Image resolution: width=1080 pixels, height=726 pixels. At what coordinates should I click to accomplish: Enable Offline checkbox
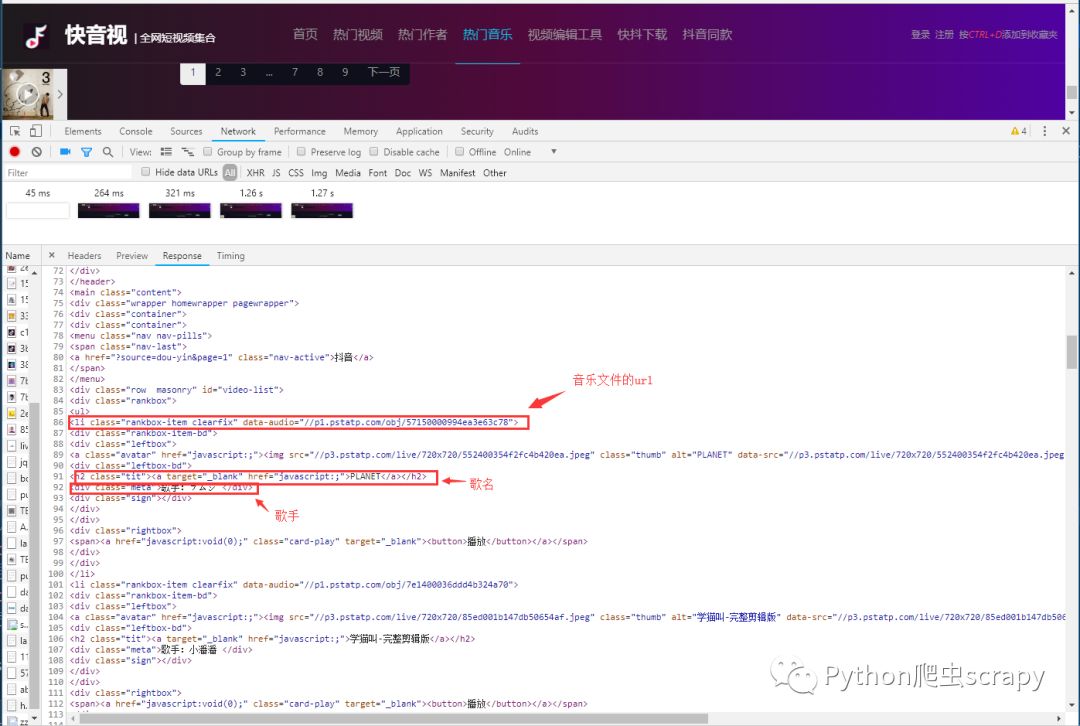point(459,152)
